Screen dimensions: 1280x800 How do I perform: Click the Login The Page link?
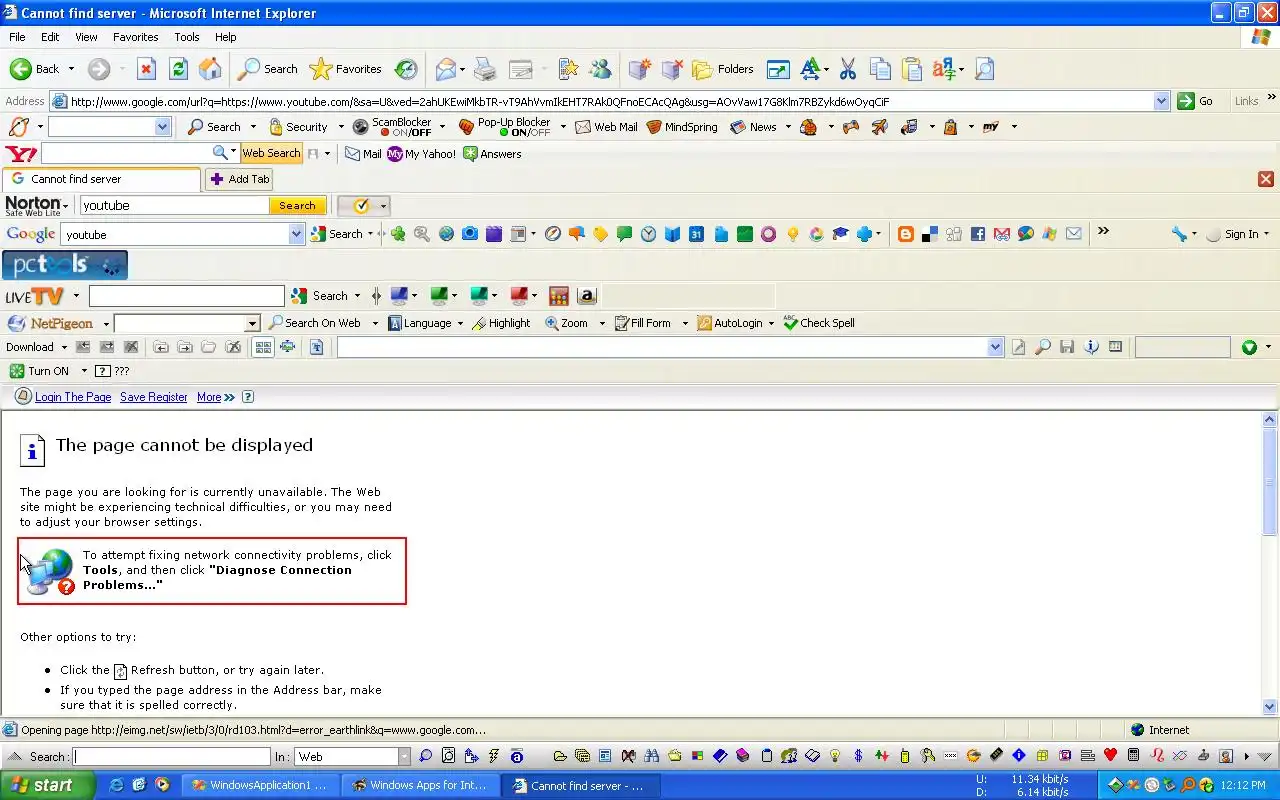[x=73, y=397]
